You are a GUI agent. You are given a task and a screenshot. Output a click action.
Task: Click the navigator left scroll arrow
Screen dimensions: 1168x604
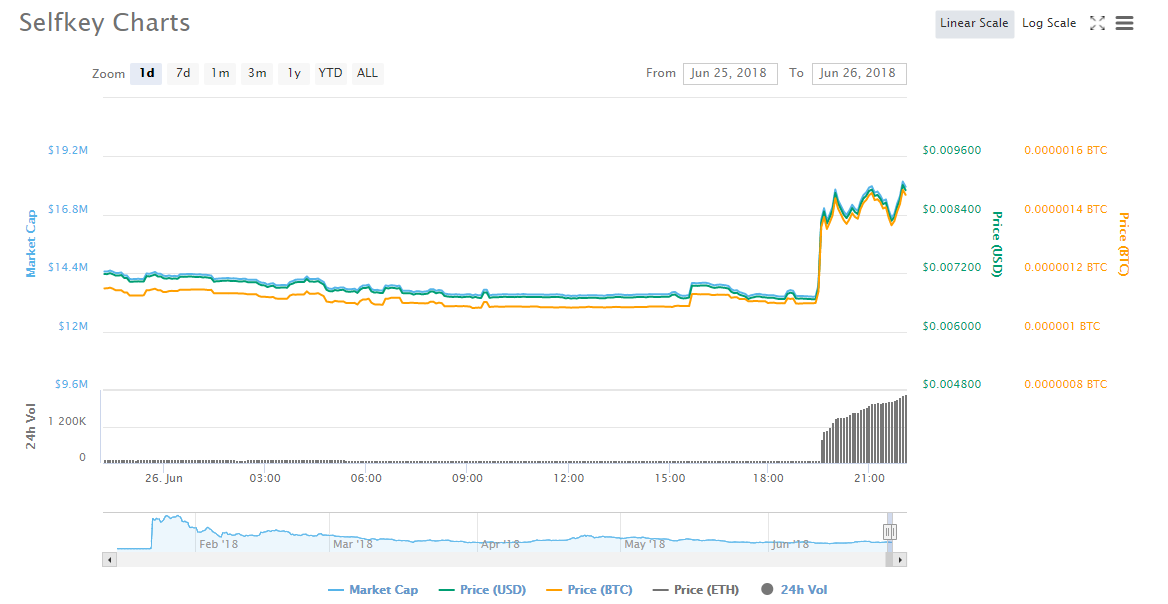click(x=110, y=559)
